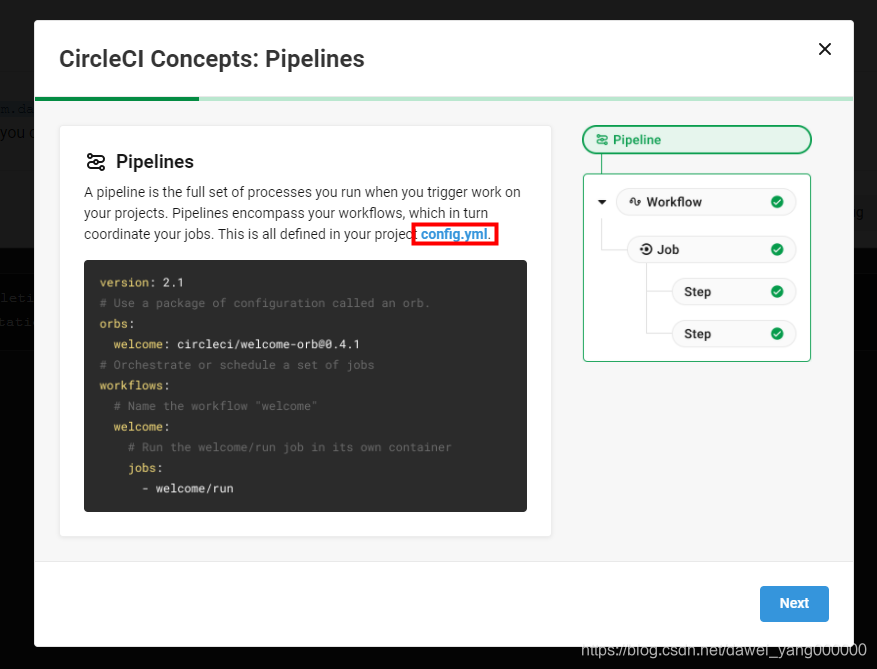Select the second Step node
Image resolution: width=877 pixels, height=669 pixels.
click(x=733, y=334)
